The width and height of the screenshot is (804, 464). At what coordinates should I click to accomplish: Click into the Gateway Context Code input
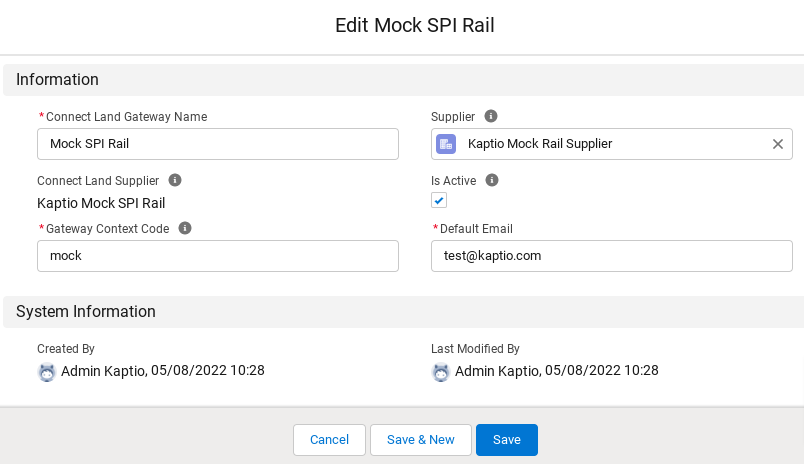[x=218, y=256]
